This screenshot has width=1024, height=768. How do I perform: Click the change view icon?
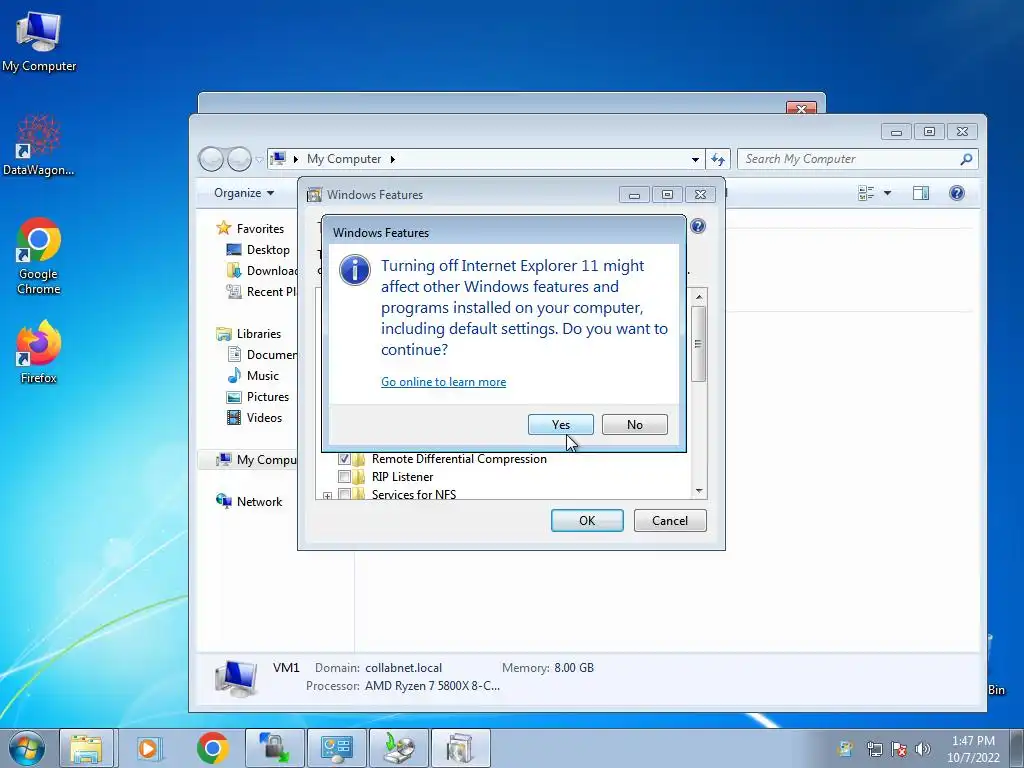(x=866, y=193)
